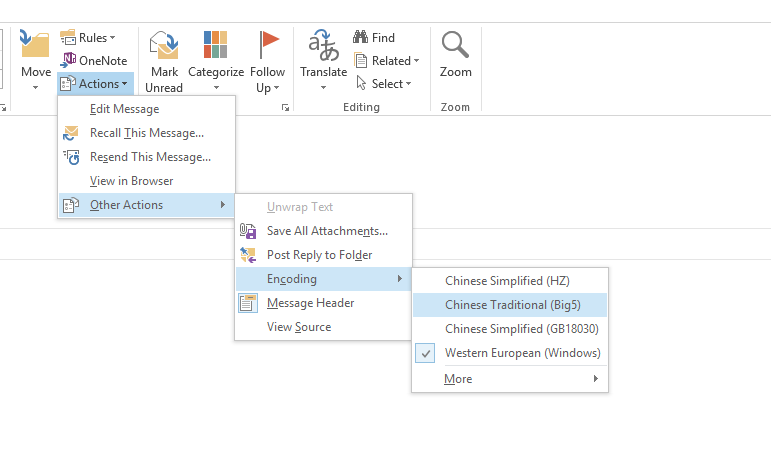Click the Resend This Message icon
This screenshot has height=454, width=771.
[71, 157]
